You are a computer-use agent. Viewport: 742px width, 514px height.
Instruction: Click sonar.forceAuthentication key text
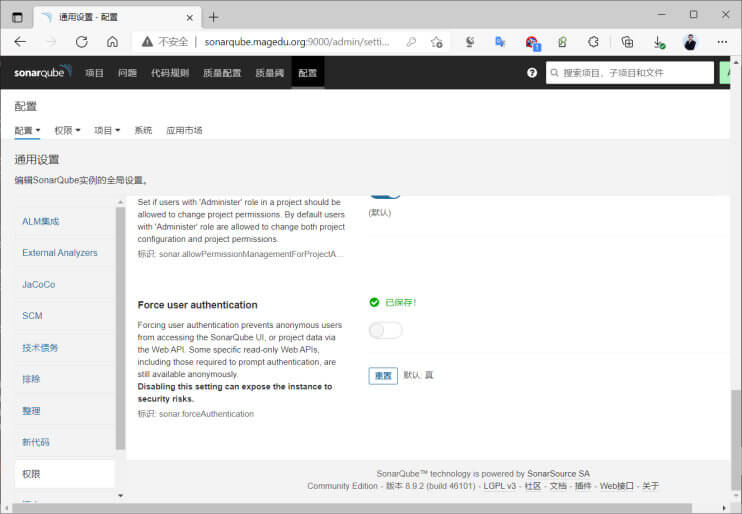[x=206, y=414]
